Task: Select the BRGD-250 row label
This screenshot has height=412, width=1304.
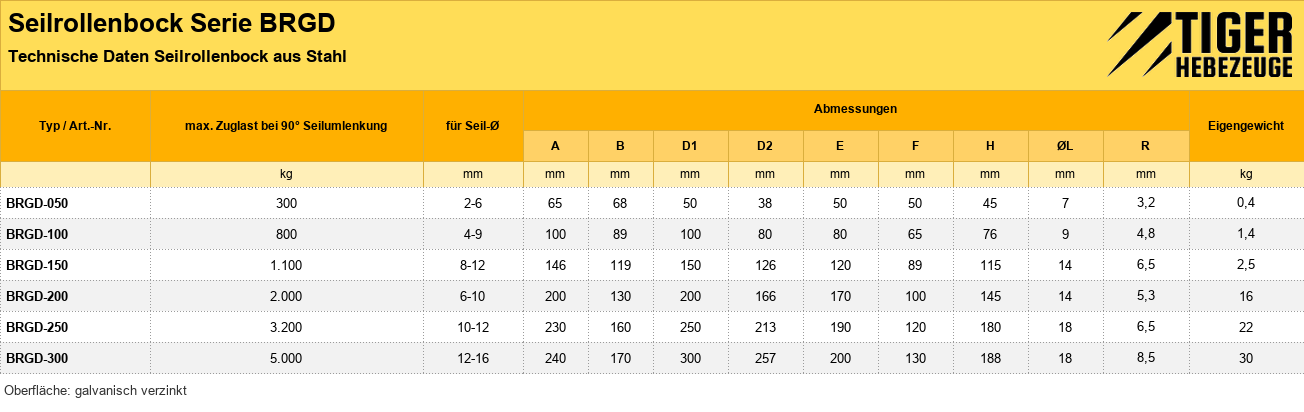Action: pos(37,327)
